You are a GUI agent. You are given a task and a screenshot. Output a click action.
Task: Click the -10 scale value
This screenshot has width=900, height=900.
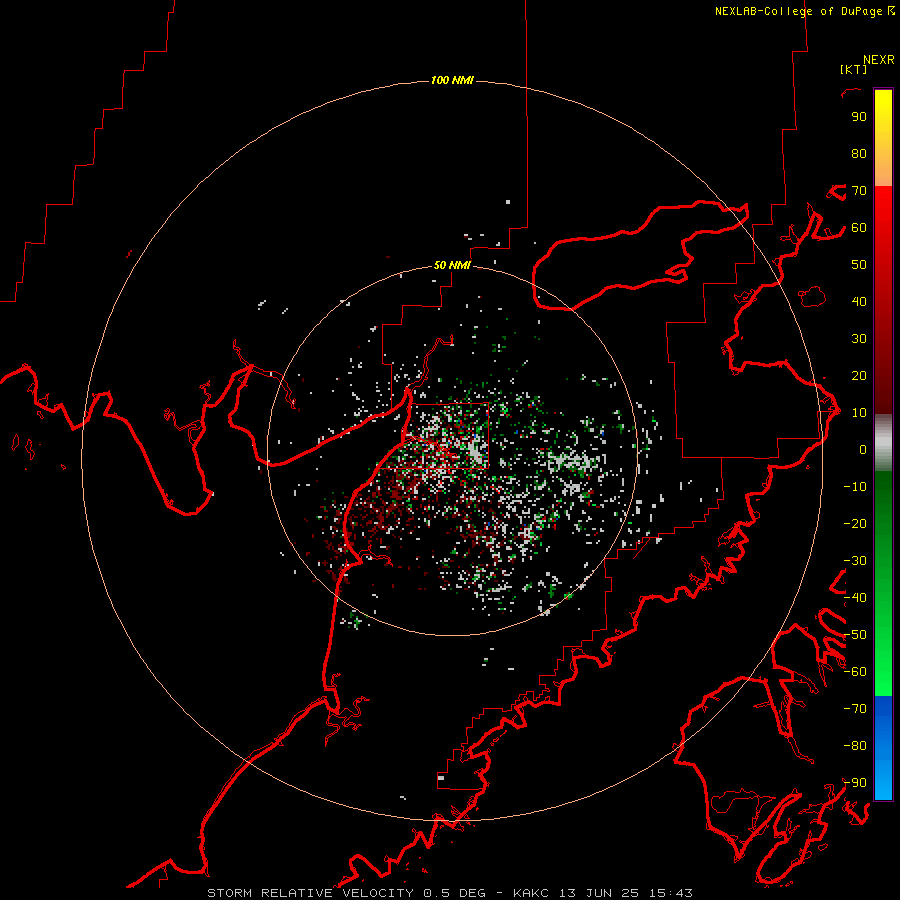pos(855,487)
